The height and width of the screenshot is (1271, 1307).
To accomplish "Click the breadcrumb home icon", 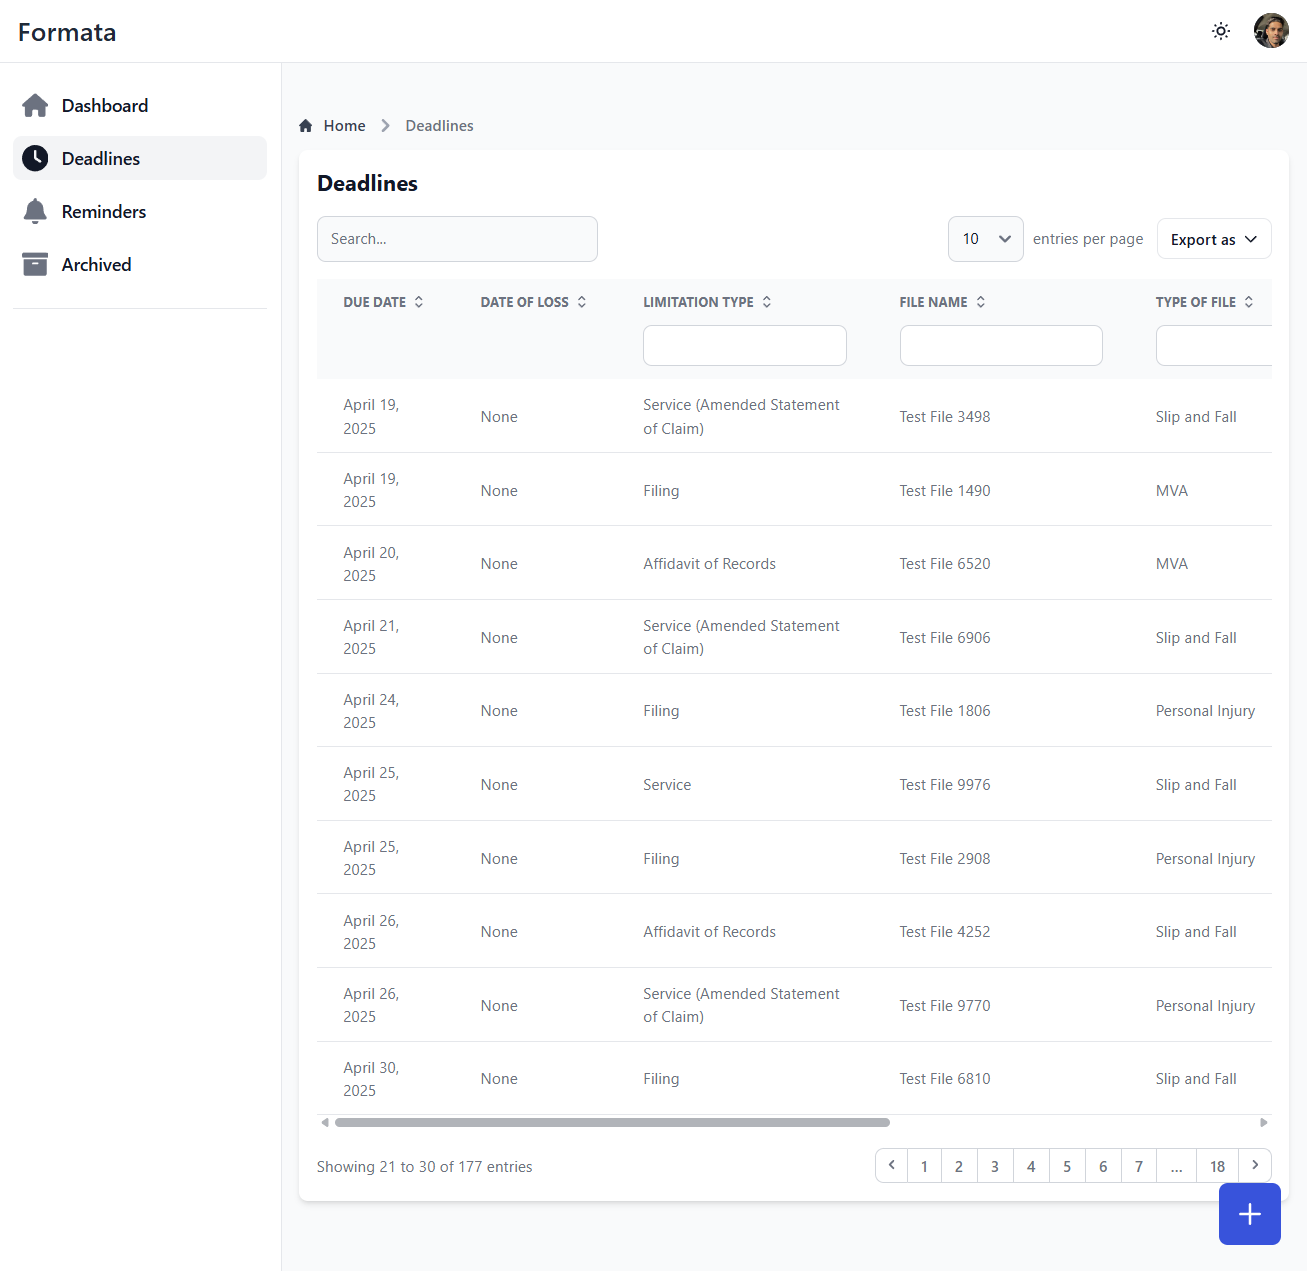I will coord(306,126).
